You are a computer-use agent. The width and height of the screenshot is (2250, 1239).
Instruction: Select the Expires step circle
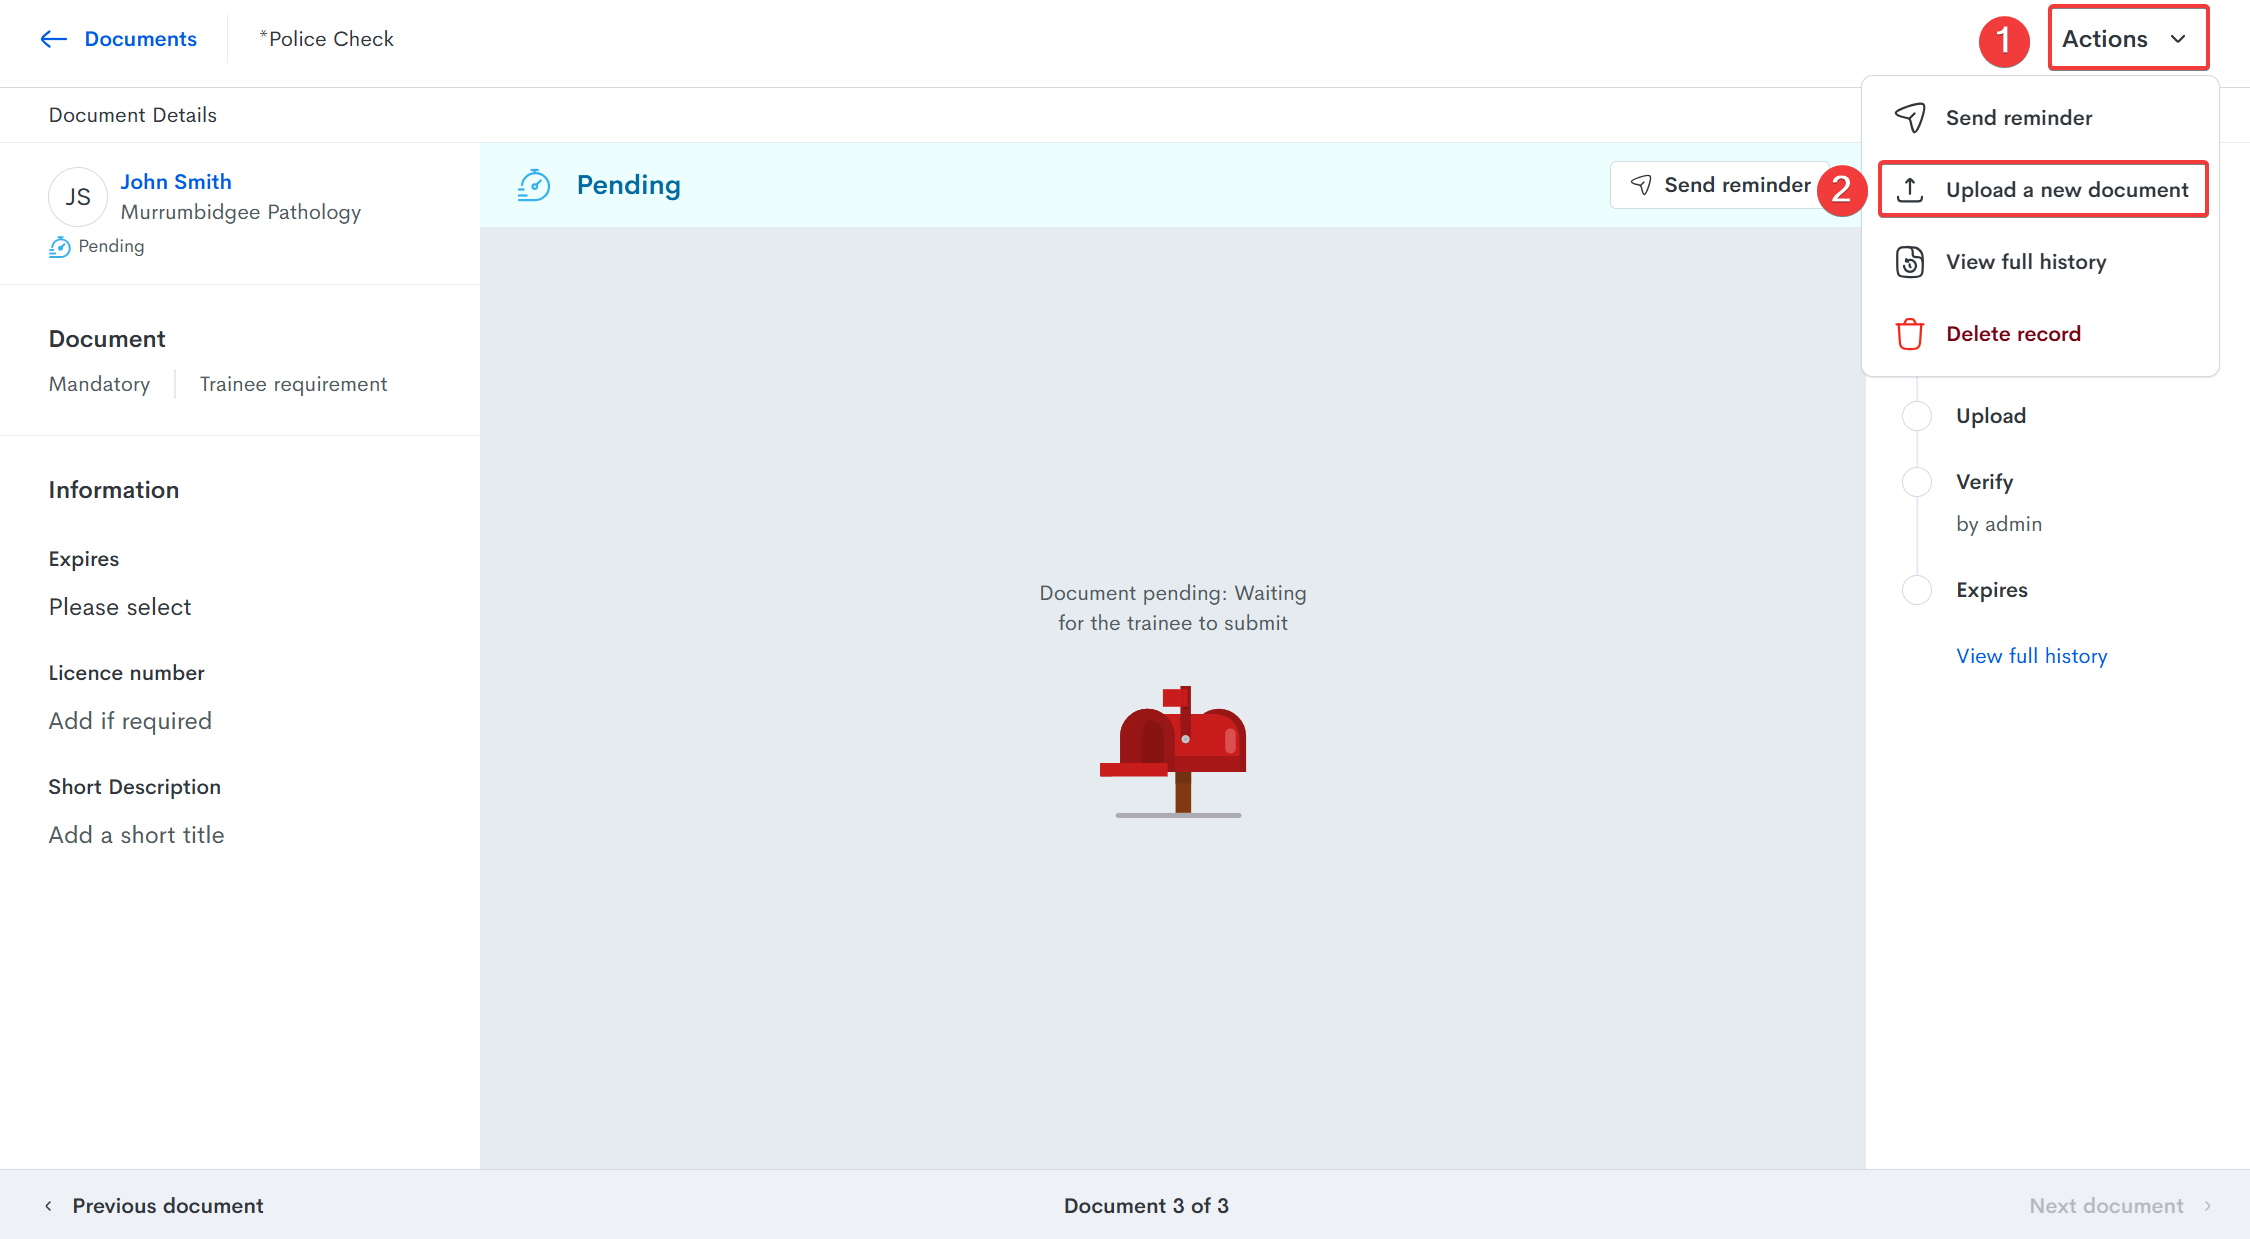click(1916, 590)
